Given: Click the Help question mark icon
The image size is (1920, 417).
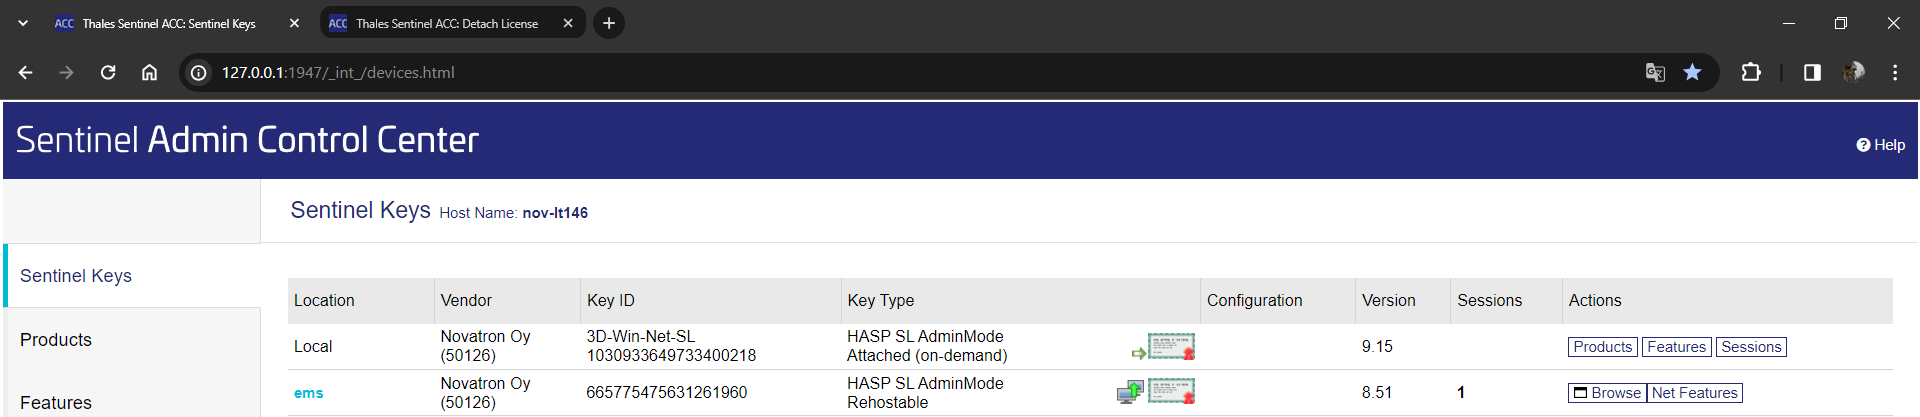Looking at the screenshot, I should tap(1863, 145).
